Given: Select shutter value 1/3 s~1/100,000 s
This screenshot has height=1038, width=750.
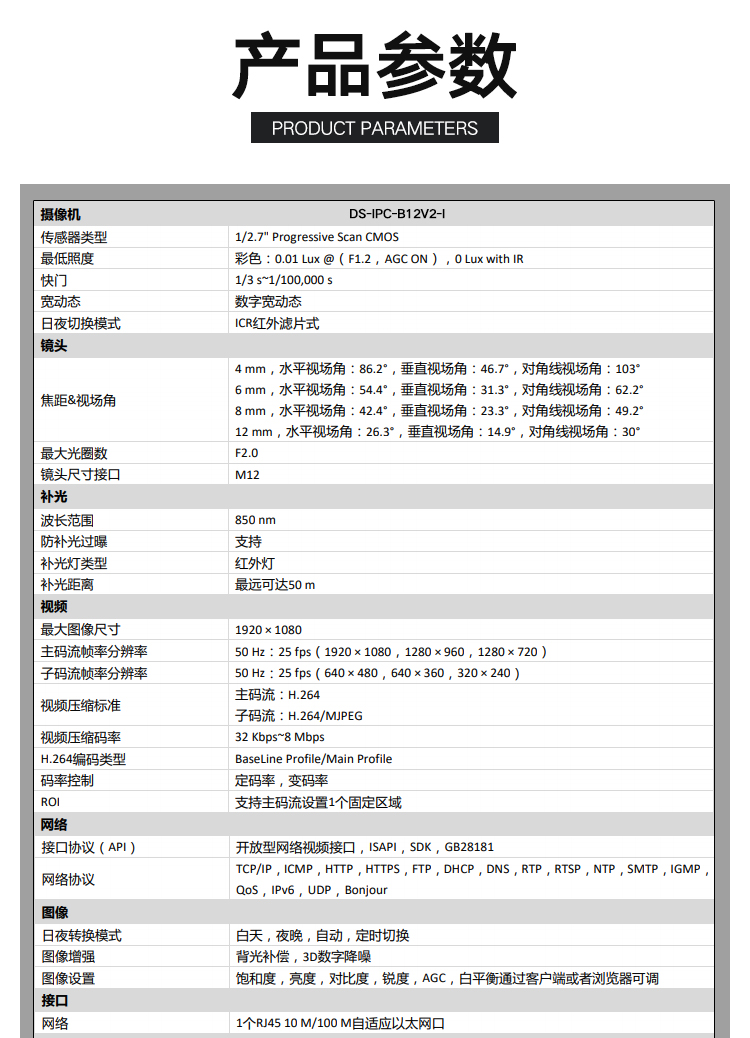Looking at the screenshot, I should [x=283, y=280].
